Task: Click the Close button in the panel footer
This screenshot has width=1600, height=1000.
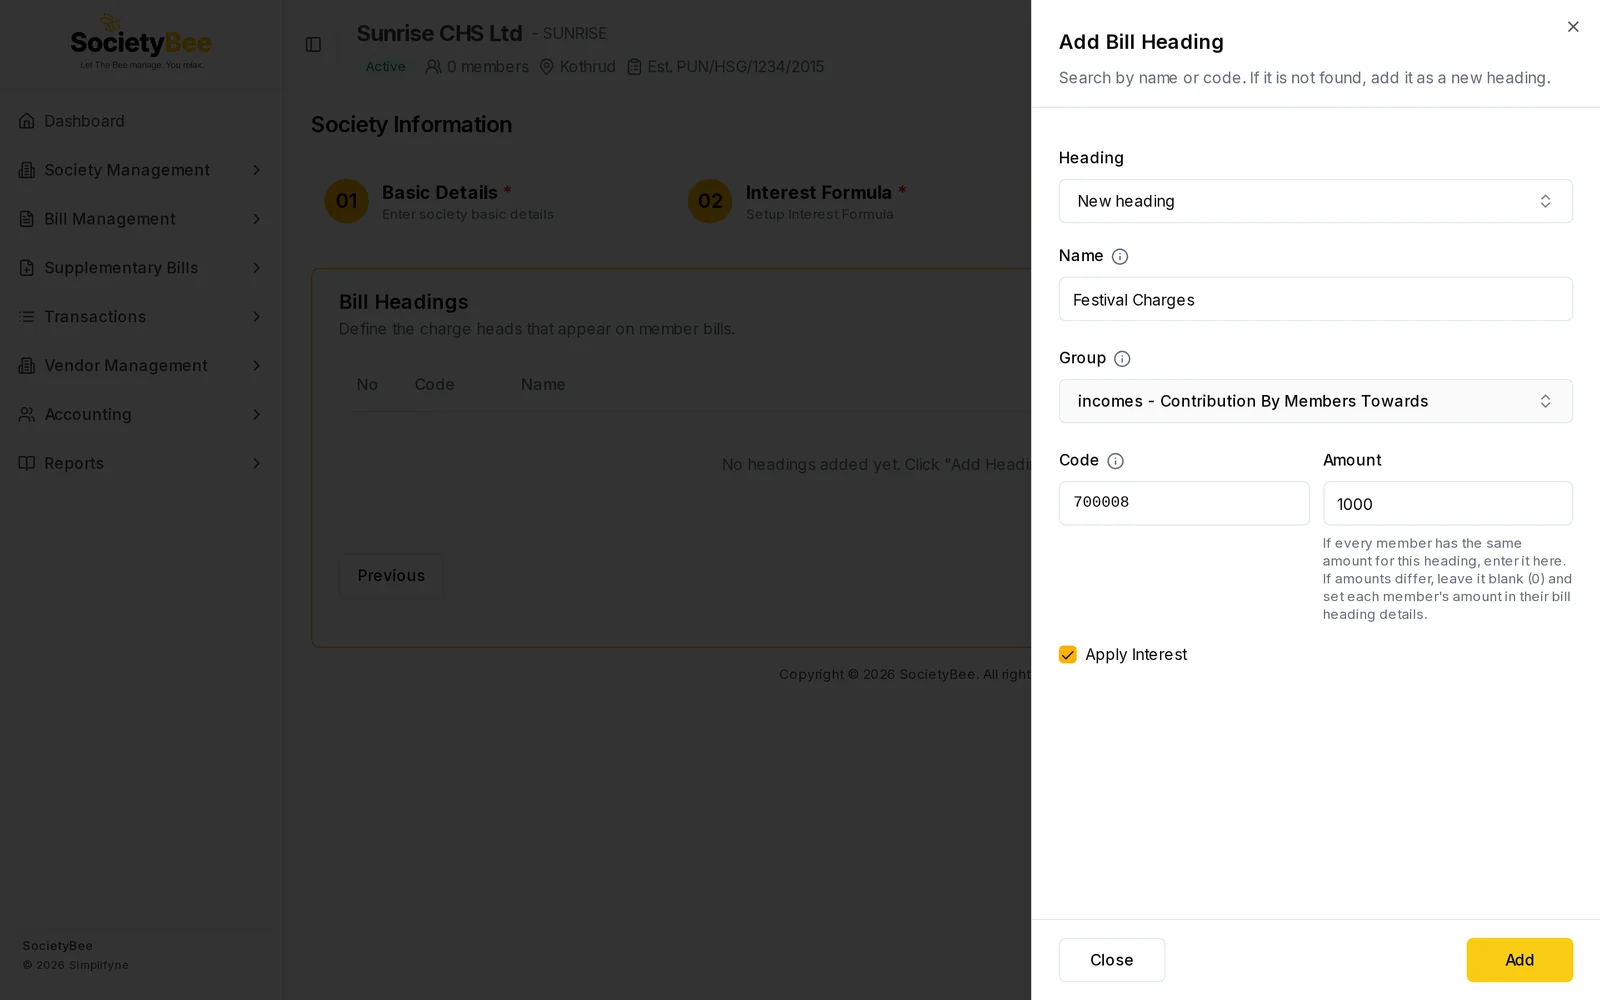Action: 1112,960
